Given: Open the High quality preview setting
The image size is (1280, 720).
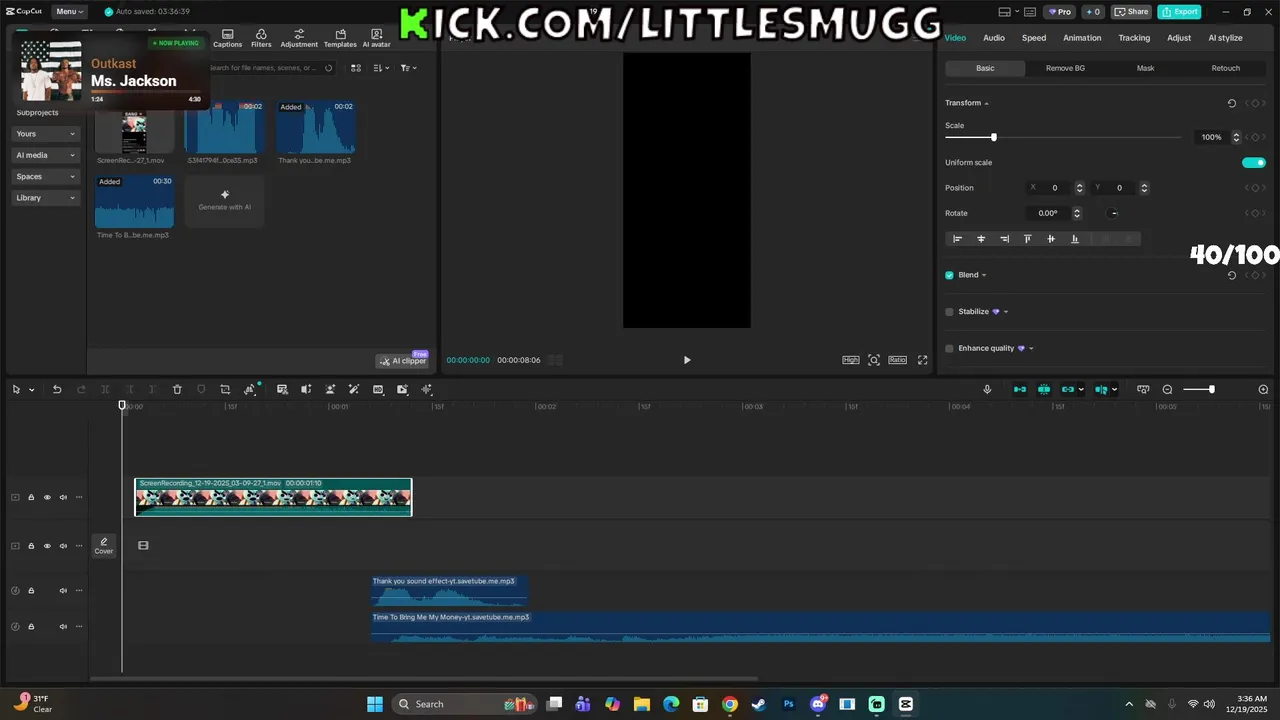Looking at the screenshot, I should (851, 360).
